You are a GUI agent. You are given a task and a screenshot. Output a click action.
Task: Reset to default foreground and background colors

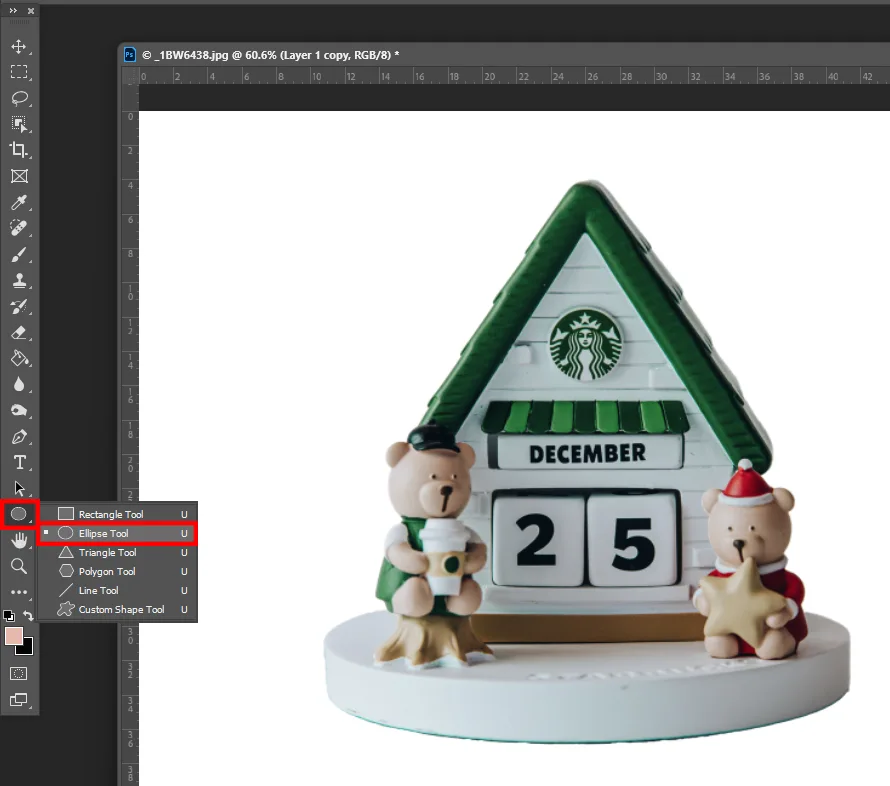point(9,615)
